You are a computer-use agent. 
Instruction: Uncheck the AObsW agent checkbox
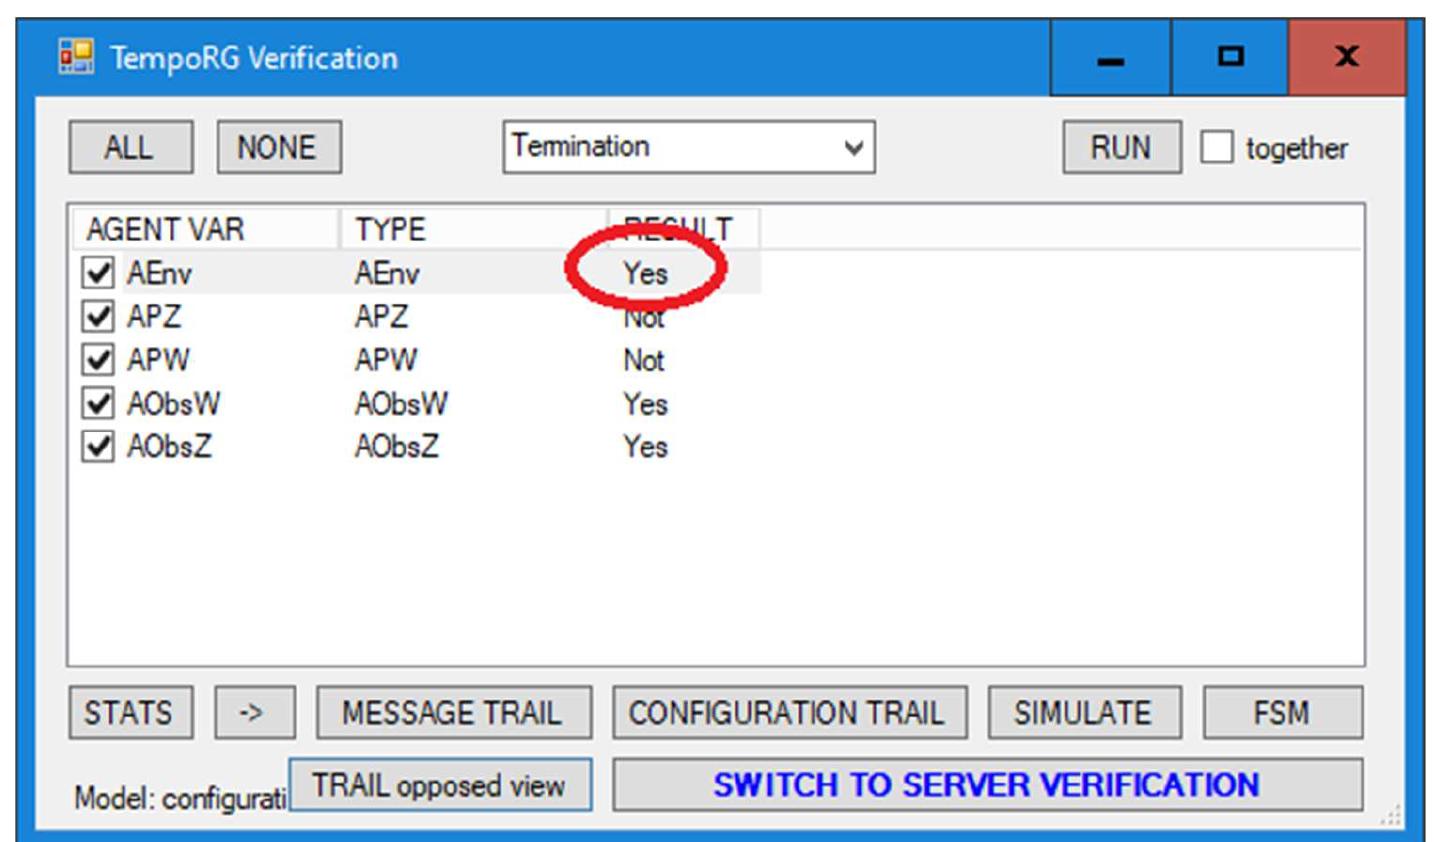click(x=98, y=403)
